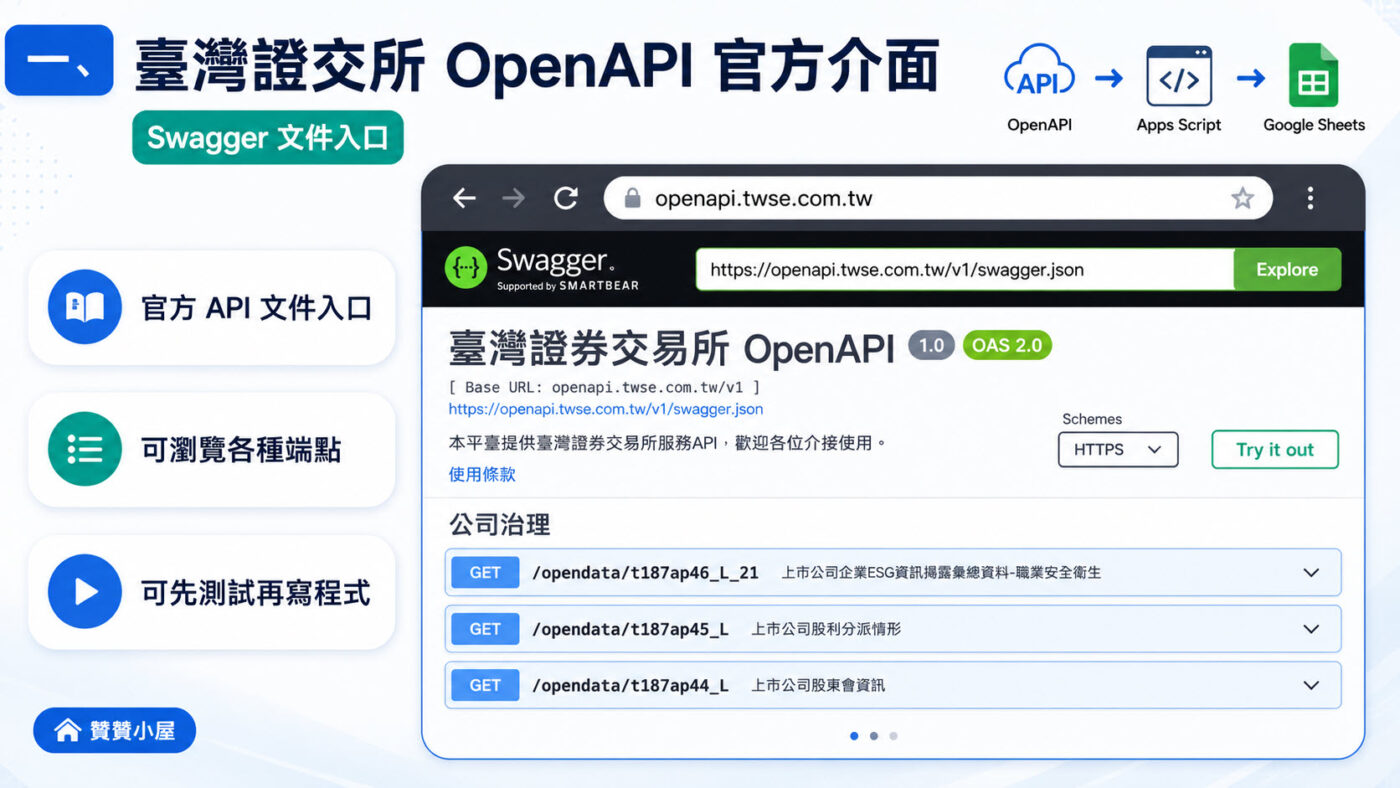
Task: Click the 一、 blue section number badge
Action: 59,61
